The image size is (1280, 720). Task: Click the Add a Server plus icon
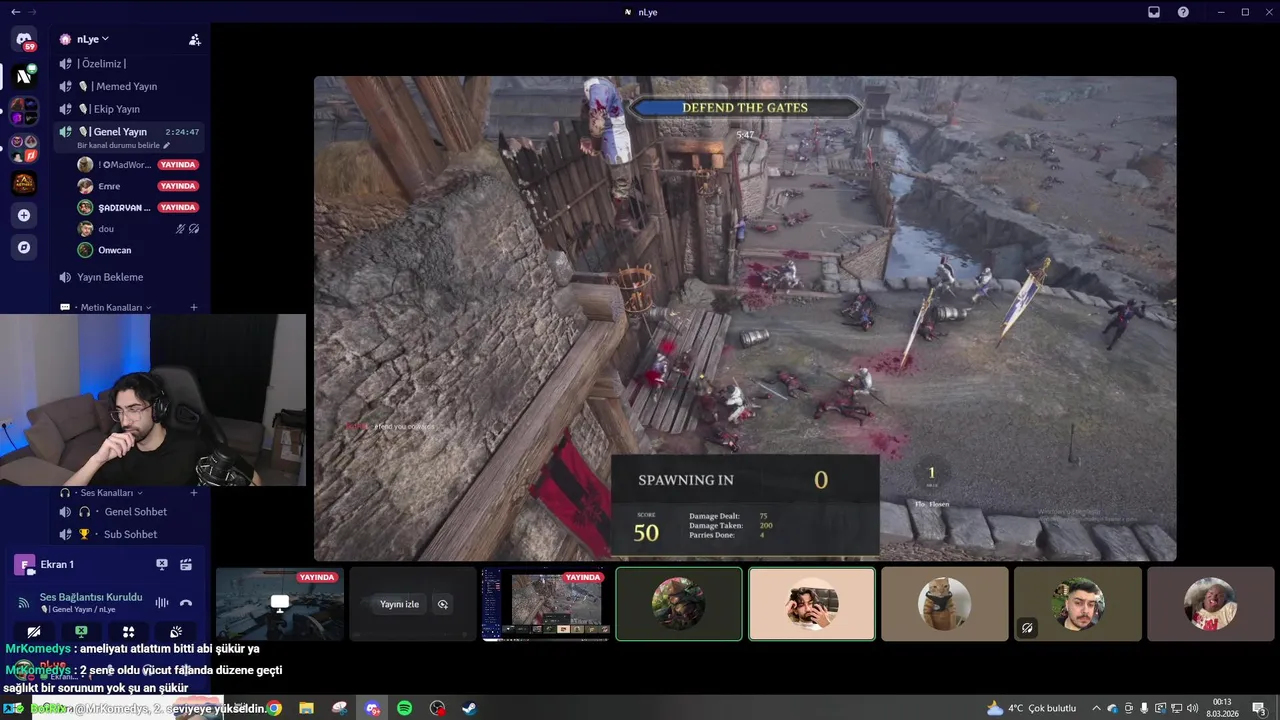point(24,215)
